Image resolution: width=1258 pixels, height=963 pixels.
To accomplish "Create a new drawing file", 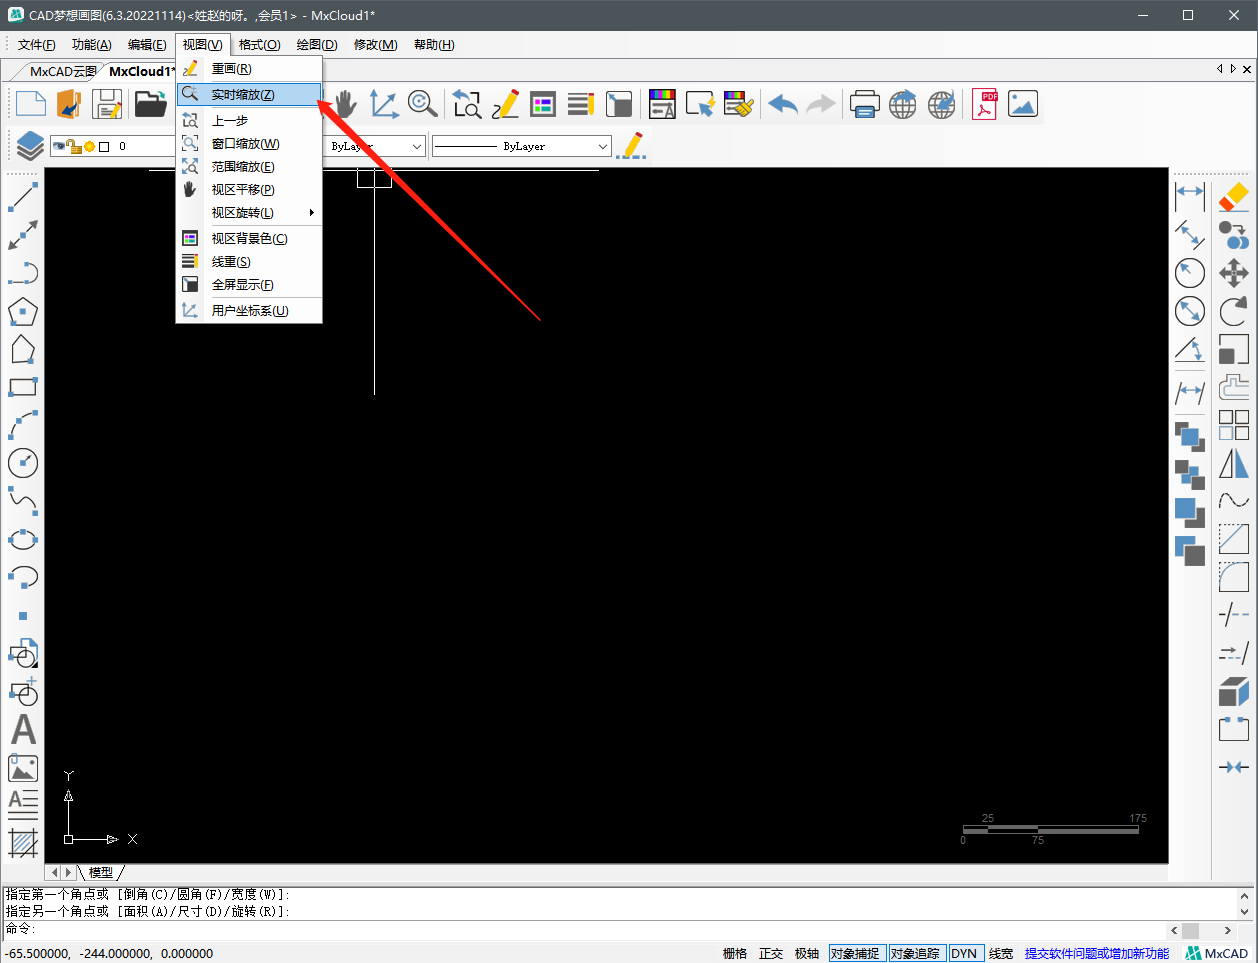I will pos(31,104).
